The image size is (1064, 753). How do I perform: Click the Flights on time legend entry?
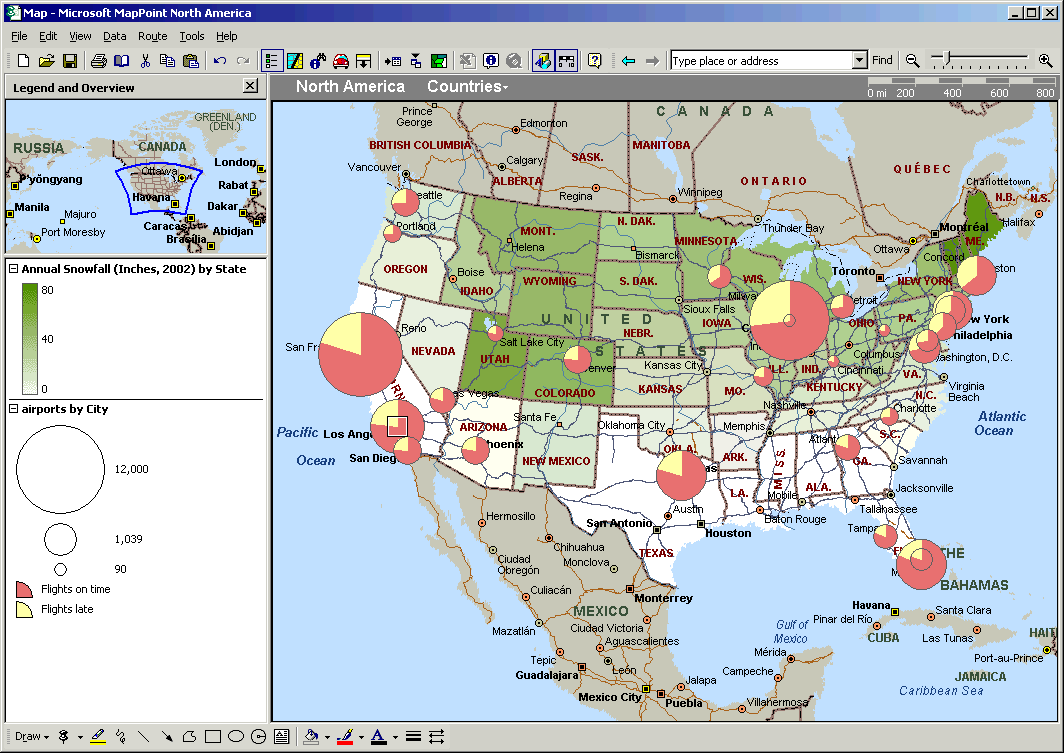point(63,589)
